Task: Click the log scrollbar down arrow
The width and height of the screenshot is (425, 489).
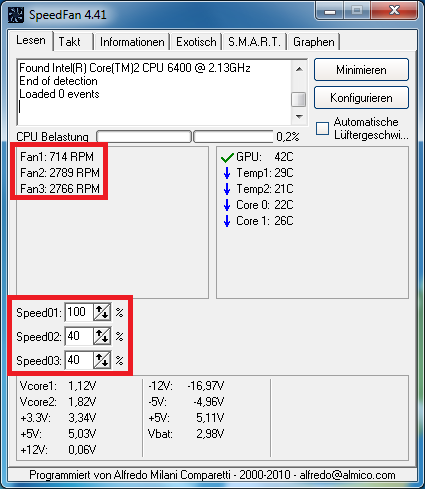Action: coord(299,117)
